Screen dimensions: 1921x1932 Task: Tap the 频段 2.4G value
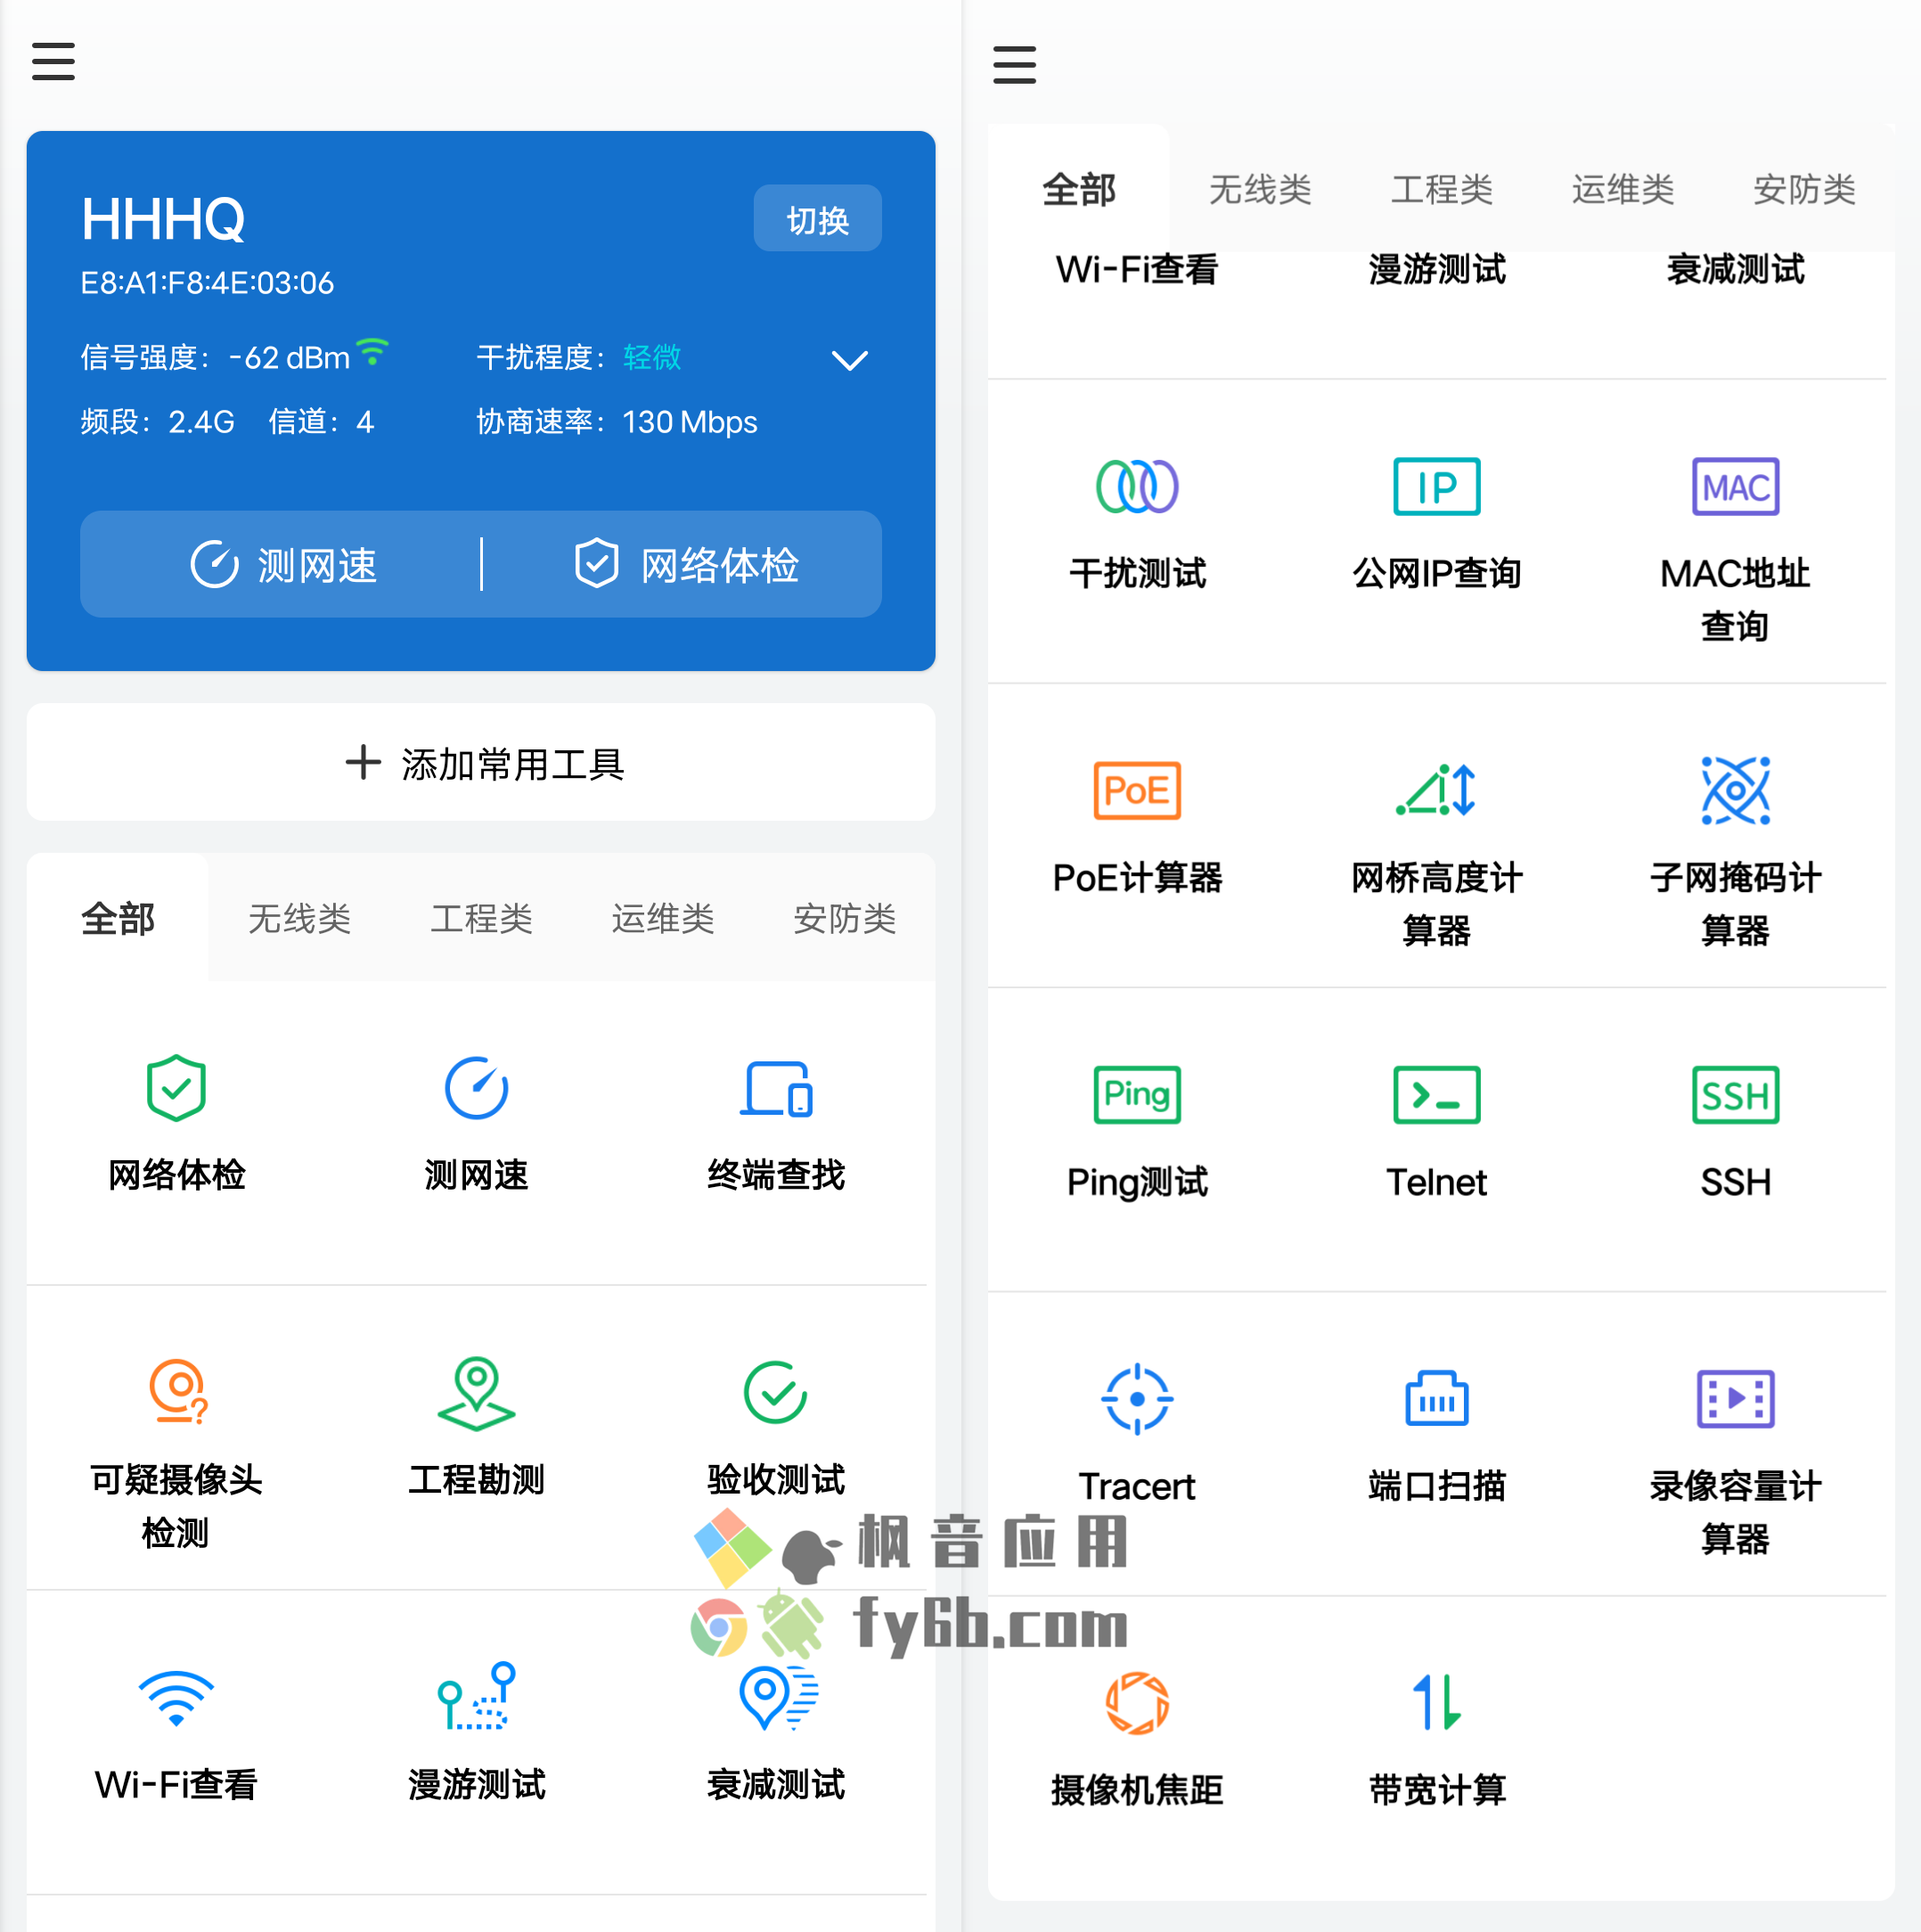point(201,422)
